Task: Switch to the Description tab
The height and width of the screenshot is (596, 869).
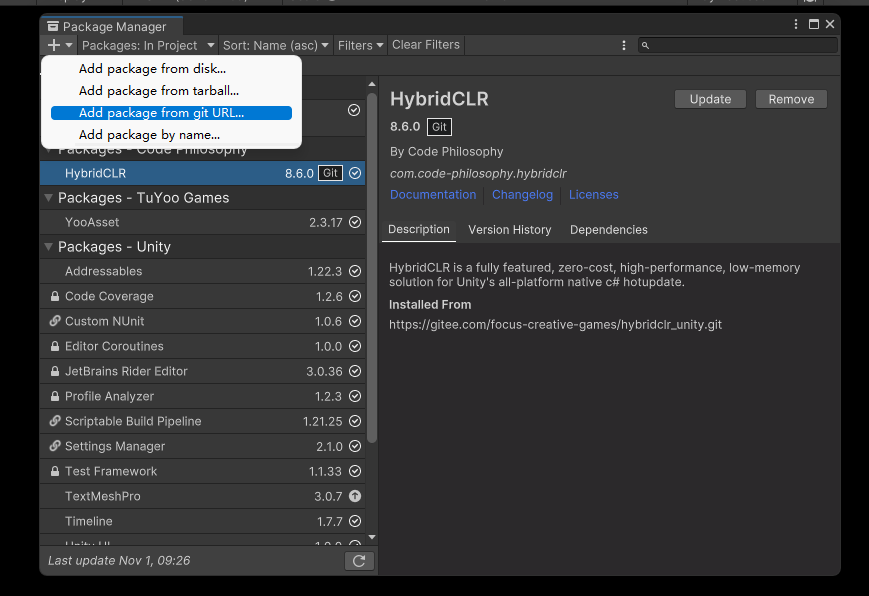Action: [x=419, y=230]
